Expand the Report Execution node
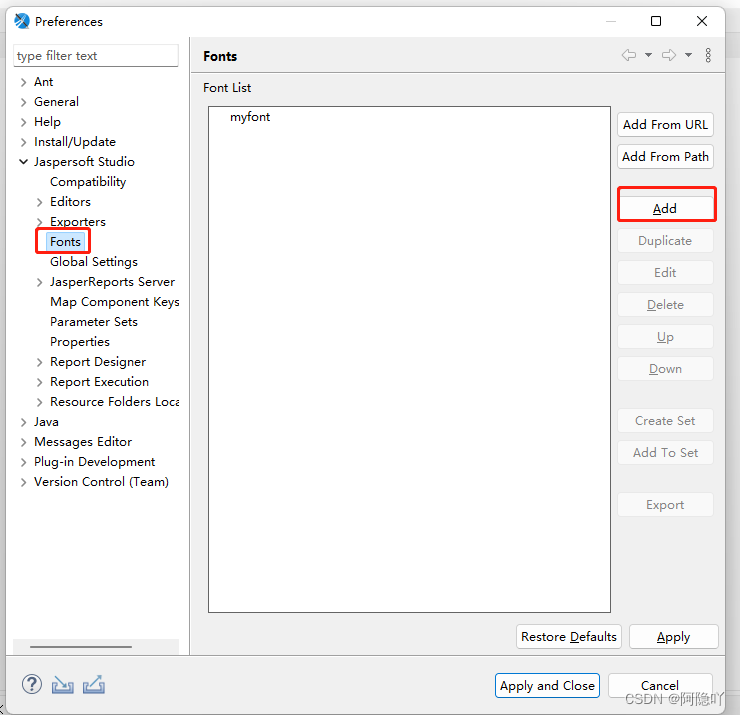Viewport: 740px width, 715px height. pyautogui.click(x=40, y=382)
